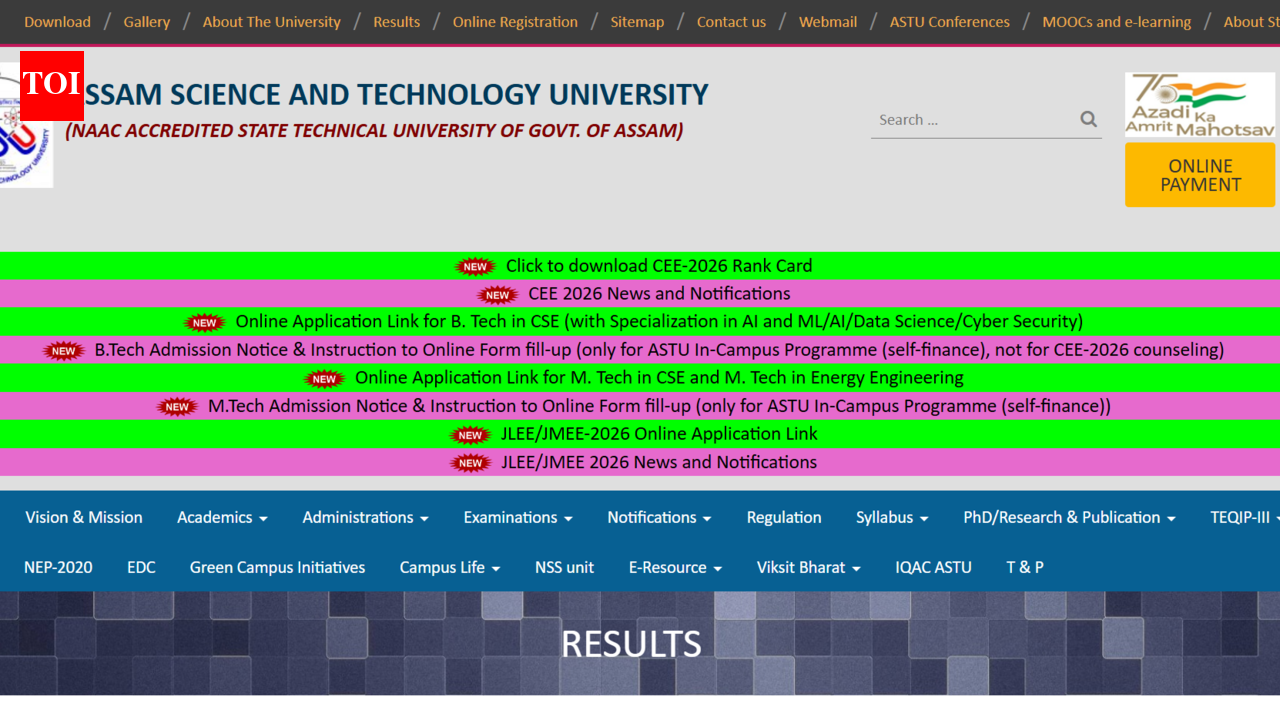This screenshot has height=720, width=1280.
Task: Click NEW badge beside B.Tech Admission Notice
Action: coord(64,350)
